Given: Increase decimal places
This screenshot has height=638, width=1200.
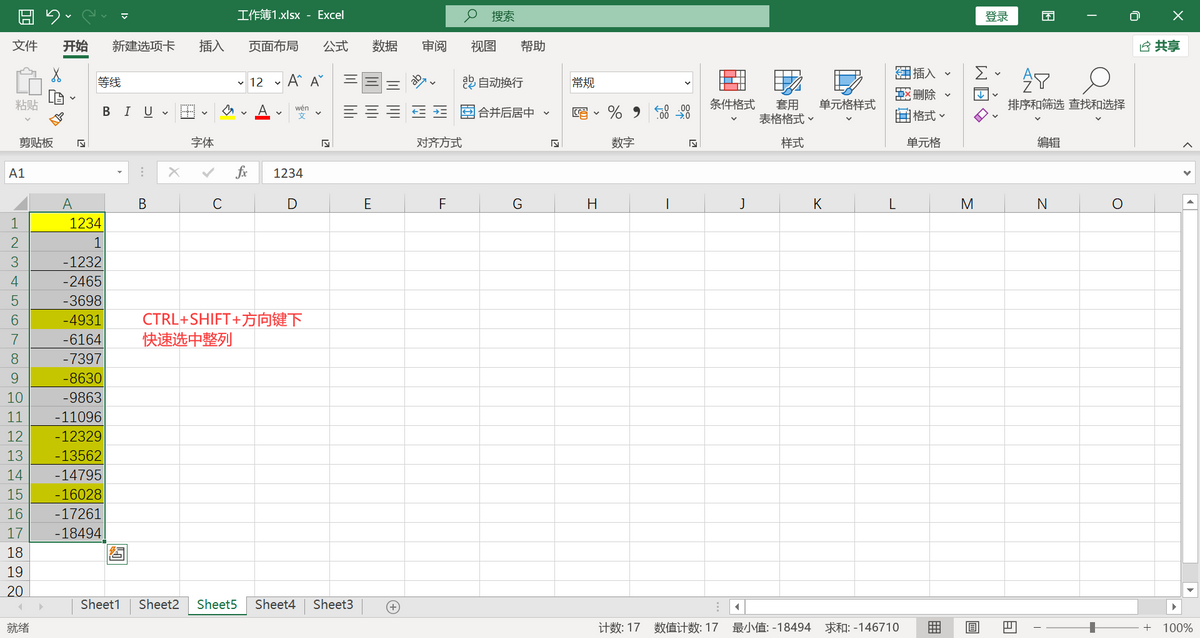Looking at the screenshot, I should click(662, 112).
